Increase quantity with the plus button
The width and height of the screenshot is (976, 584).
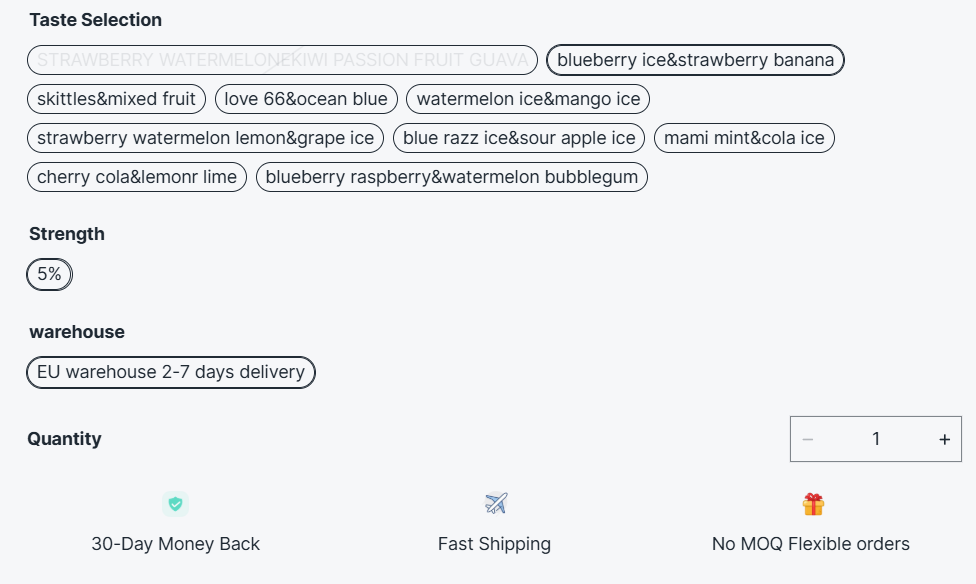coord(944,439)
